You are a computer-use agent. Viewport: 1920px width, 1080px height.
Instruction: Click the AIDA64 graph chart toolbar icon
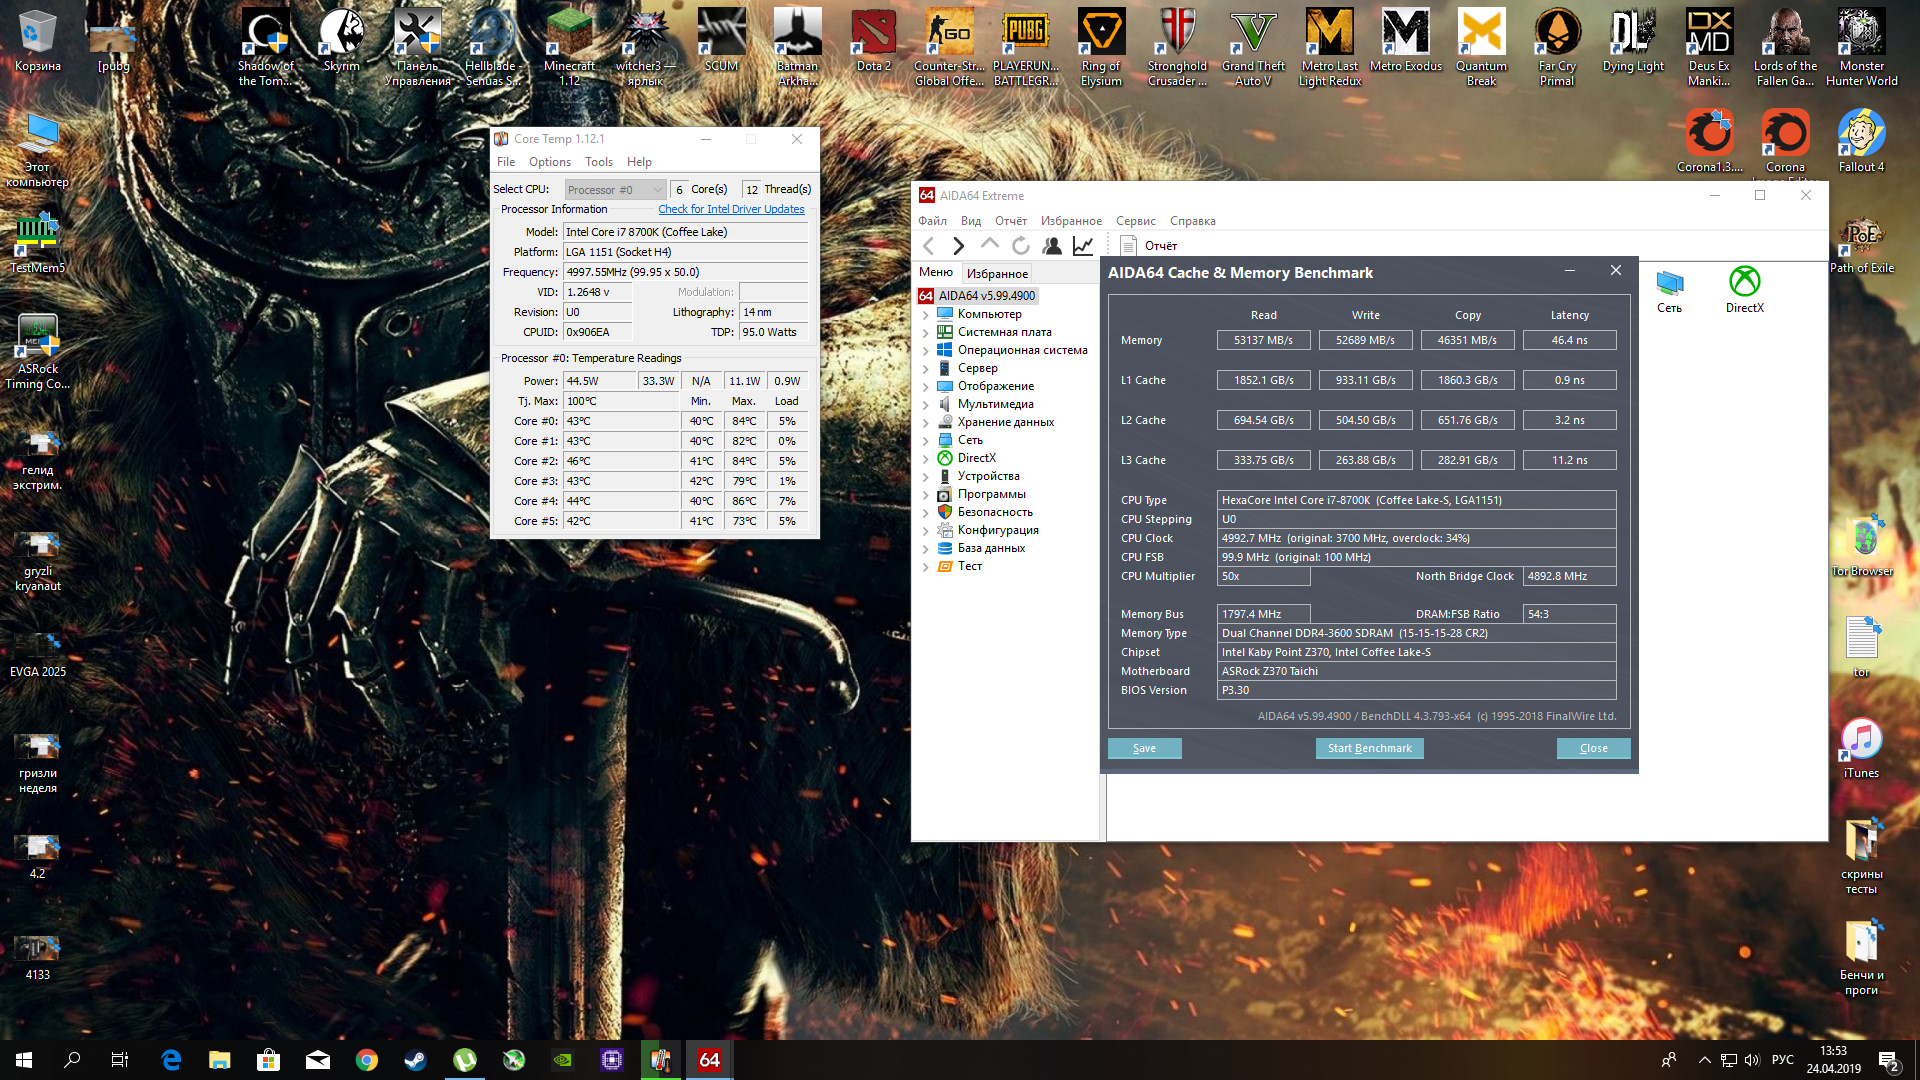[1083, 246]
